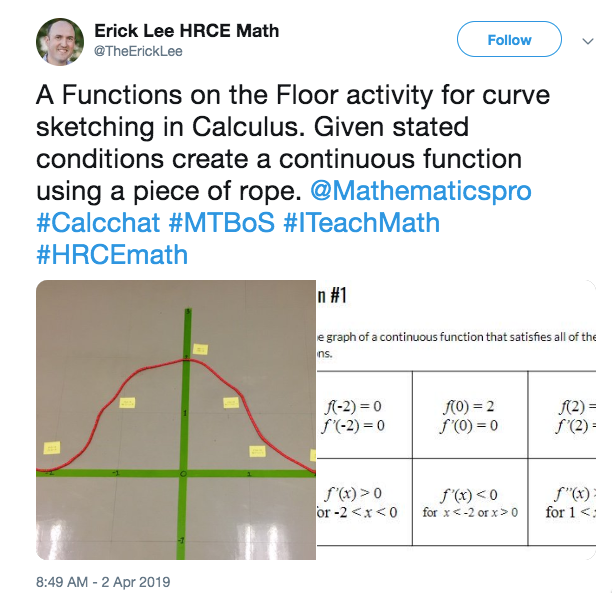Click the sticky note at the curve's peak
The height and width of the screenshot is (593, 613).
(200, 349)
